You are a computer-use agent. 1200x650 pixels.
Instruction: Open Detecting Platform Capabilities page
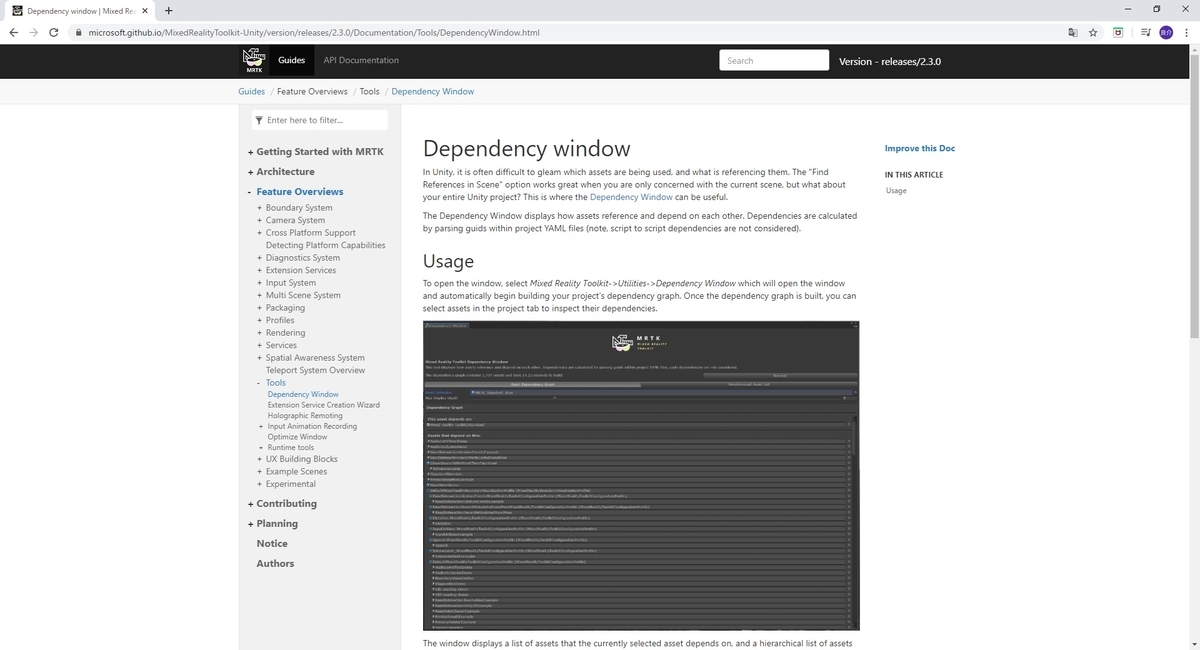point(325,245)
